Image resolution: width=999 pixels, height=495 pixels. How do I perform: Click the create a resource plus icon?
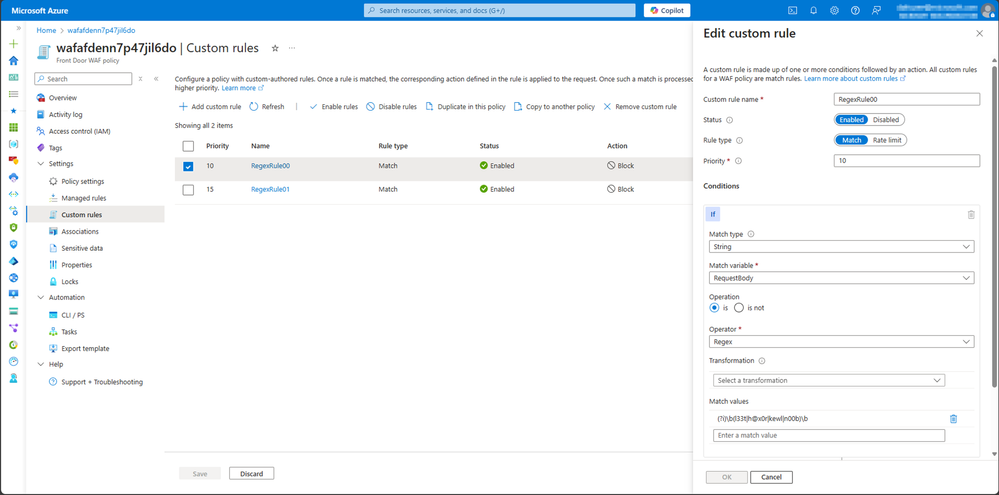point(13,44)
